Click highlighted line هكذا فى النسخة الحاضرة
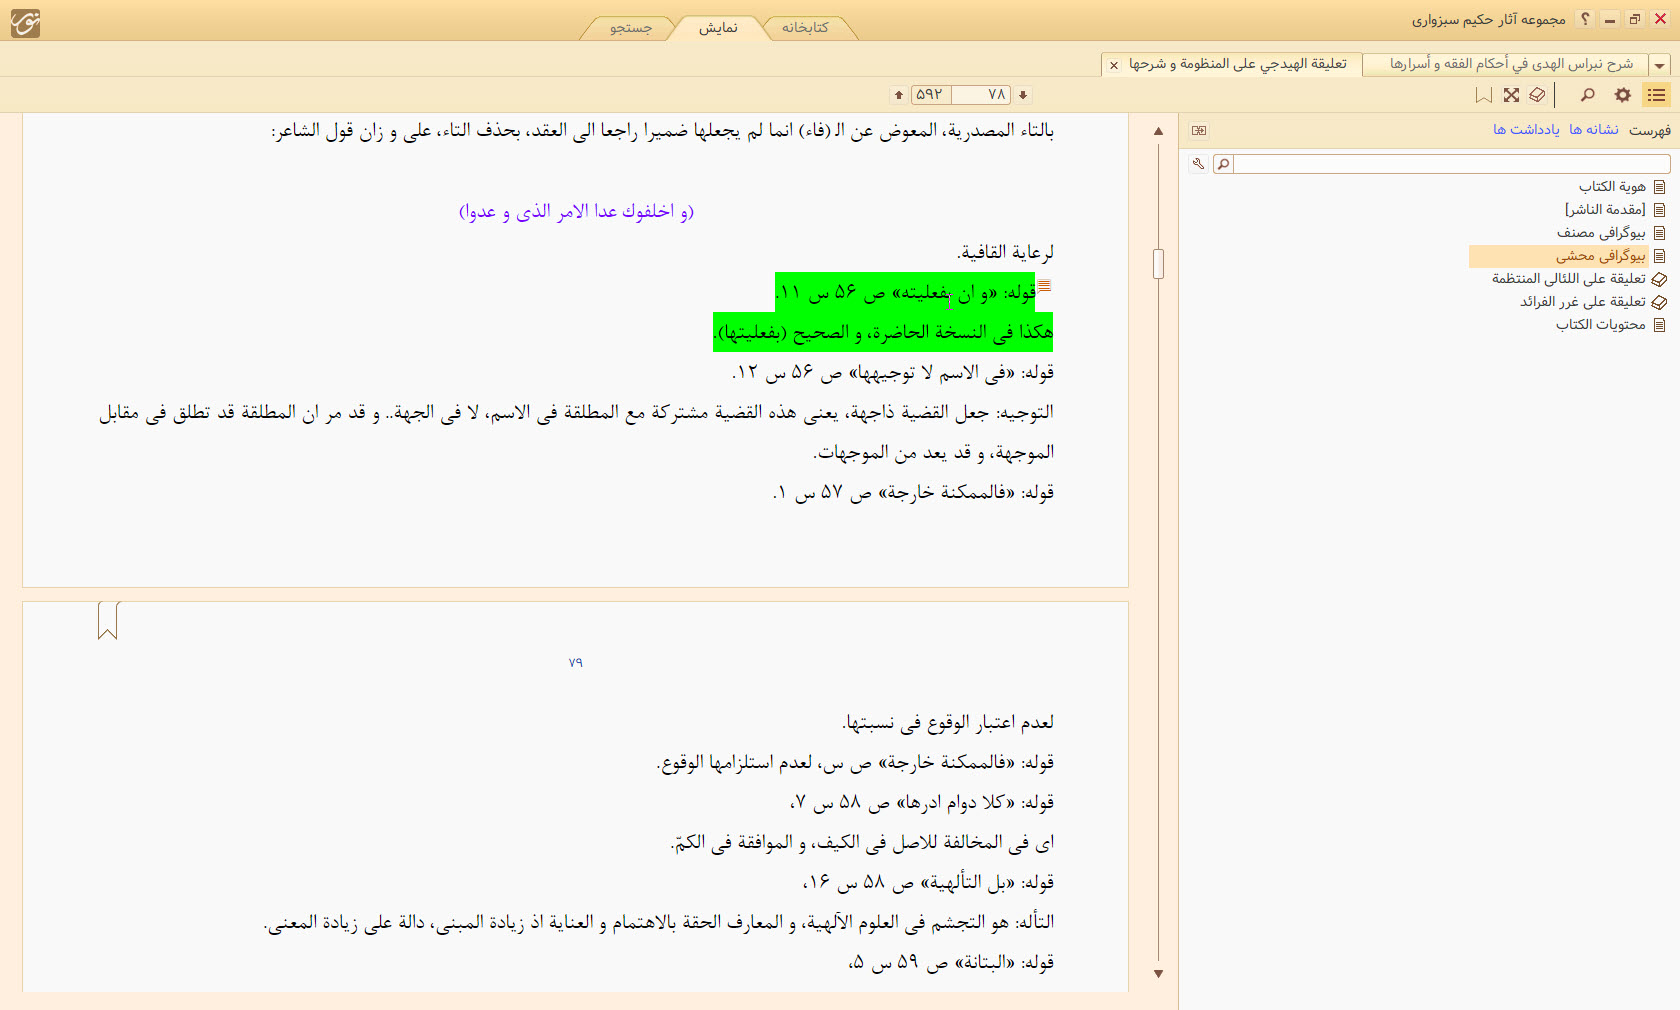The height and width of the screenshot is (1010, 1680). (x=883, y=332)
